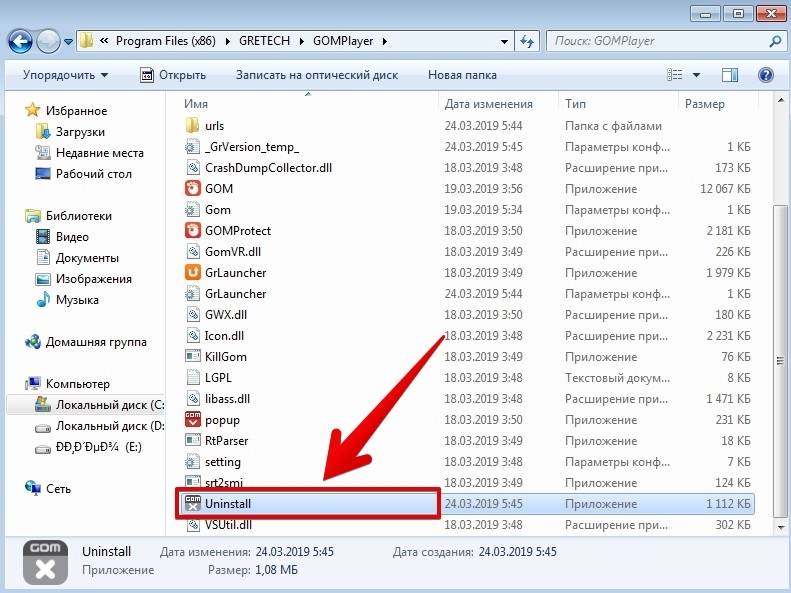Select the libass.dll file icon
791x593 pixels.
192,399
